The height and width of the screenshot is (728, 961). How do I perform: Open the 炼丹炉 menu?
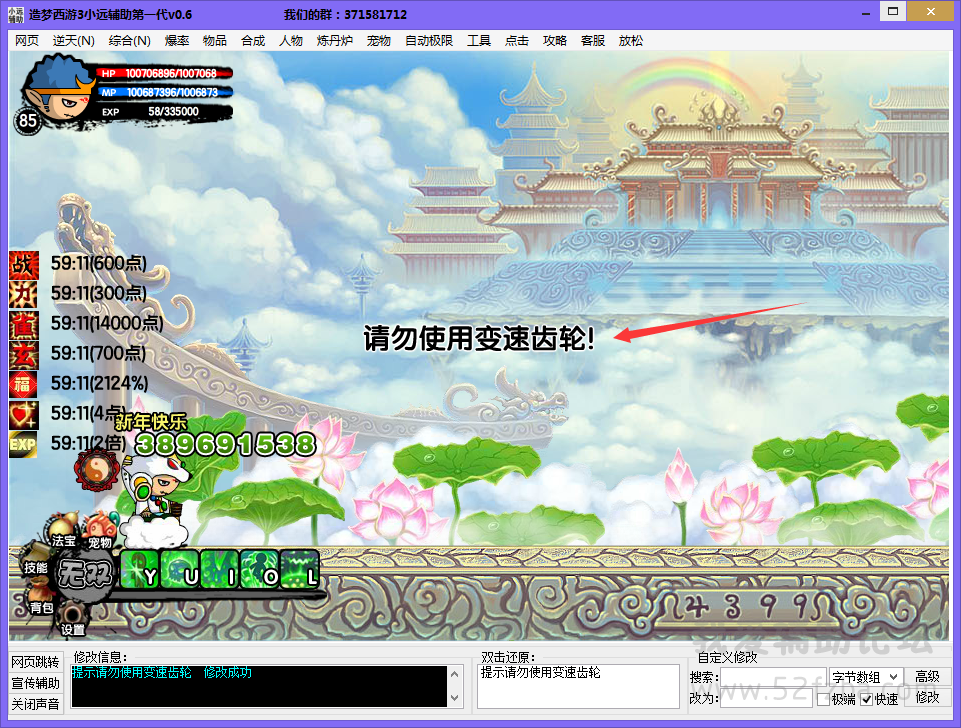pyautogui.click(x=335, y=41)
